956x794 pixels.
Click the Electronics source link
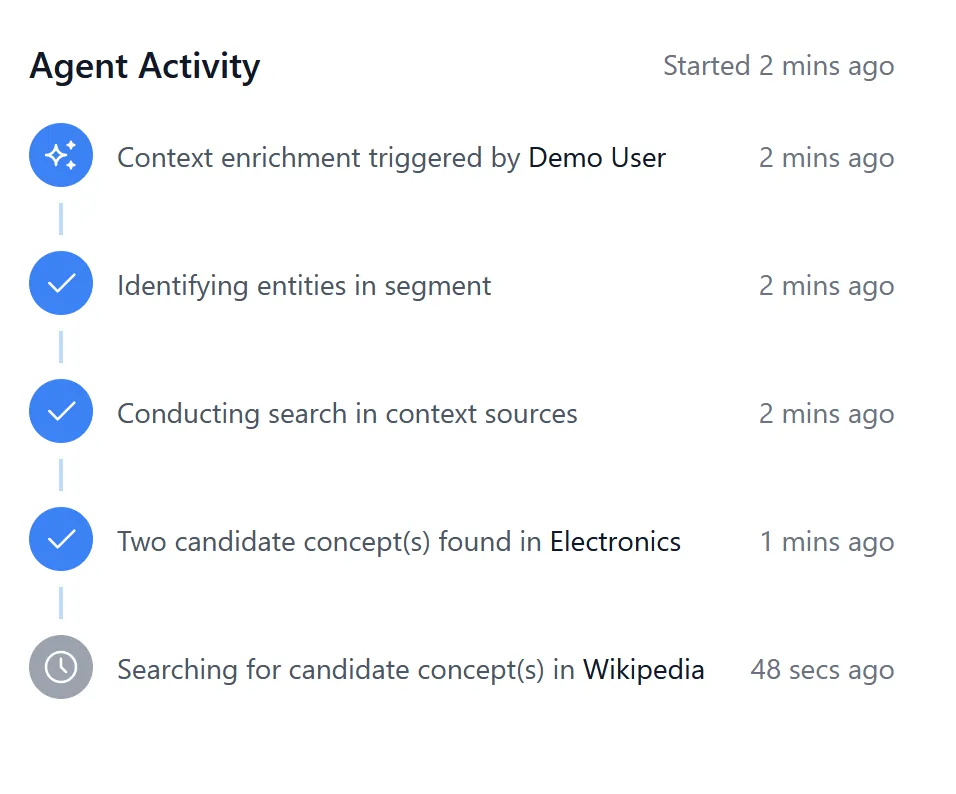(614, 541)
